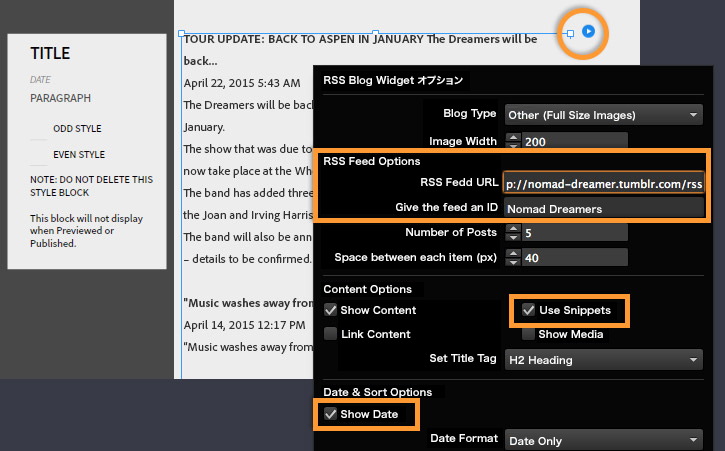
Task: Click the April 22, 2015 post date
Action: [242, 83]
